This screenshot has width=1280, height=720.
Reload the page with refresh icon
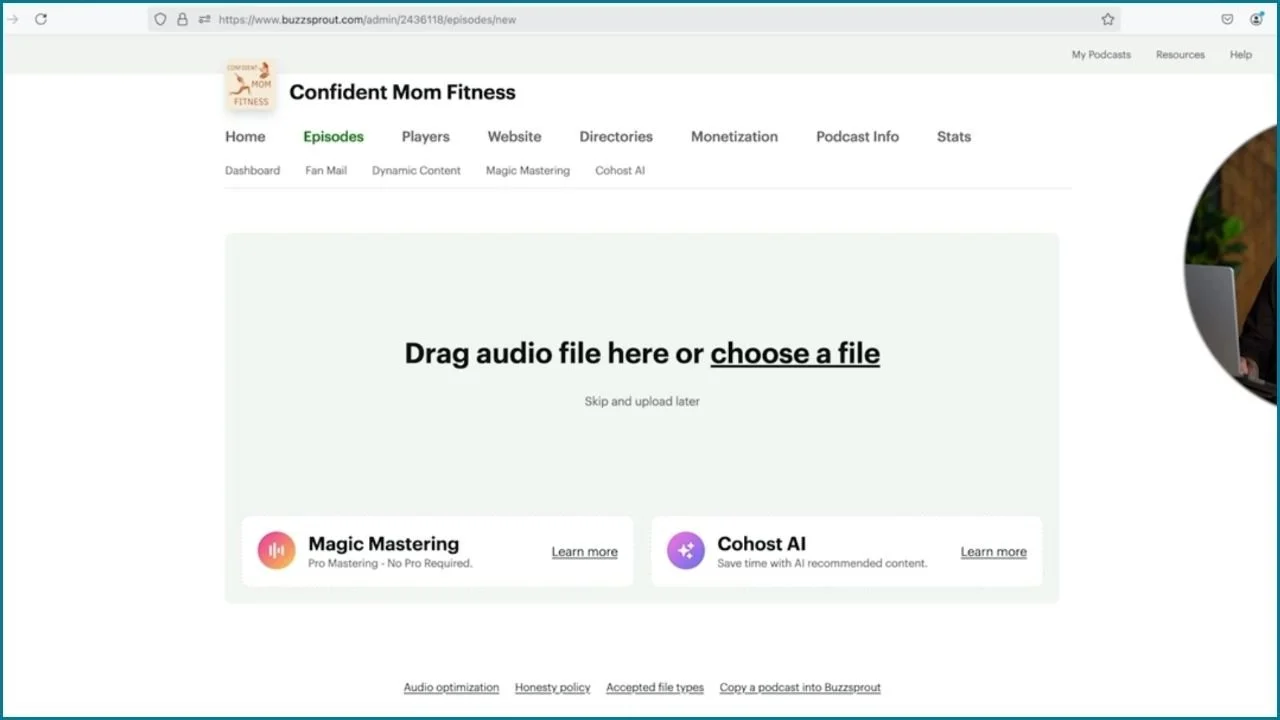pyautogui.click(x=41, y=19)
